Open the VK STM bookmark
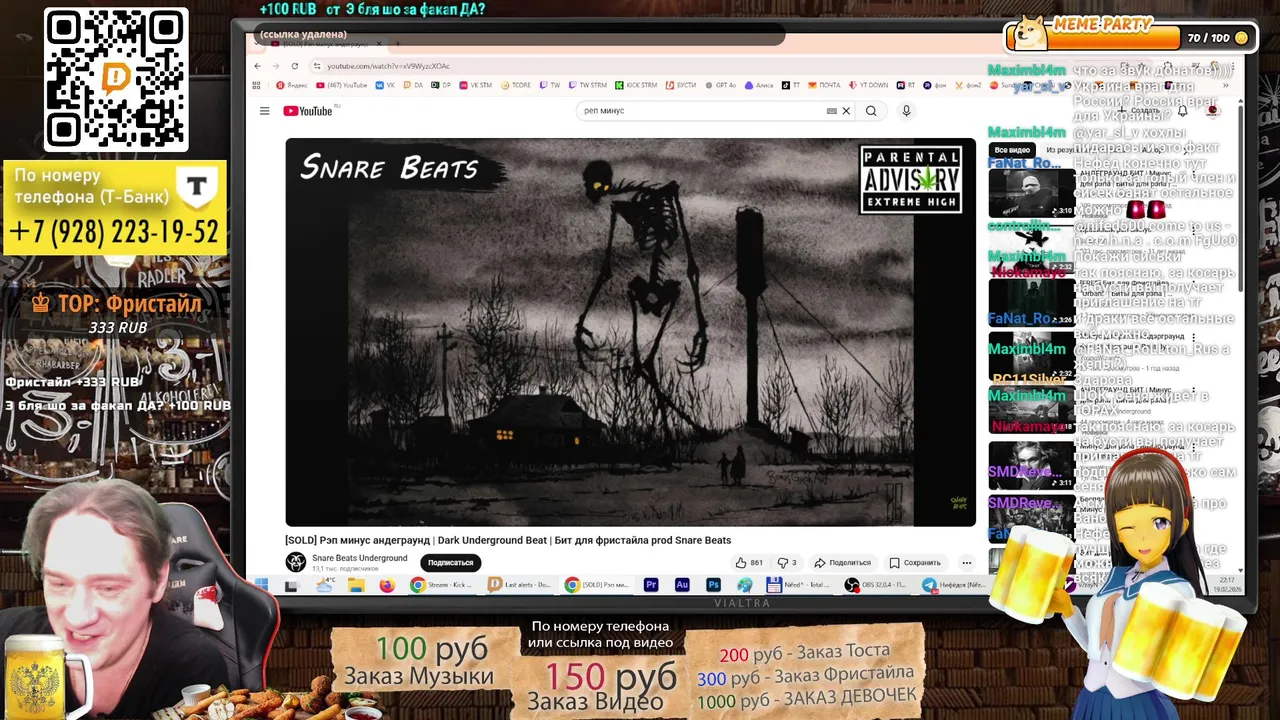Image resolution: width=1280 pixels, height=720 pixels. [475, 85]
